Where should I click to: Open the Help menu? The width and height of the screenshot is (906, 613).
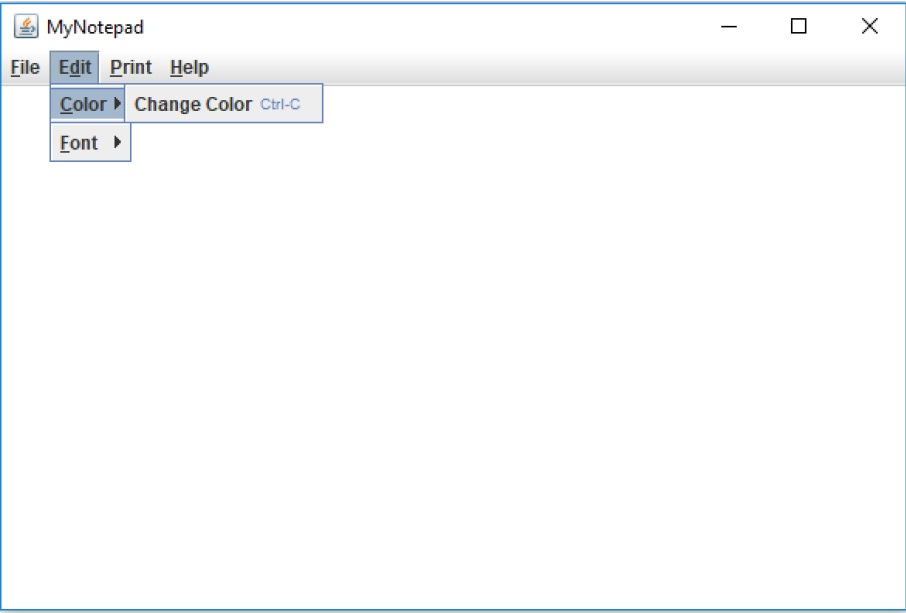(x=189, y=67)
